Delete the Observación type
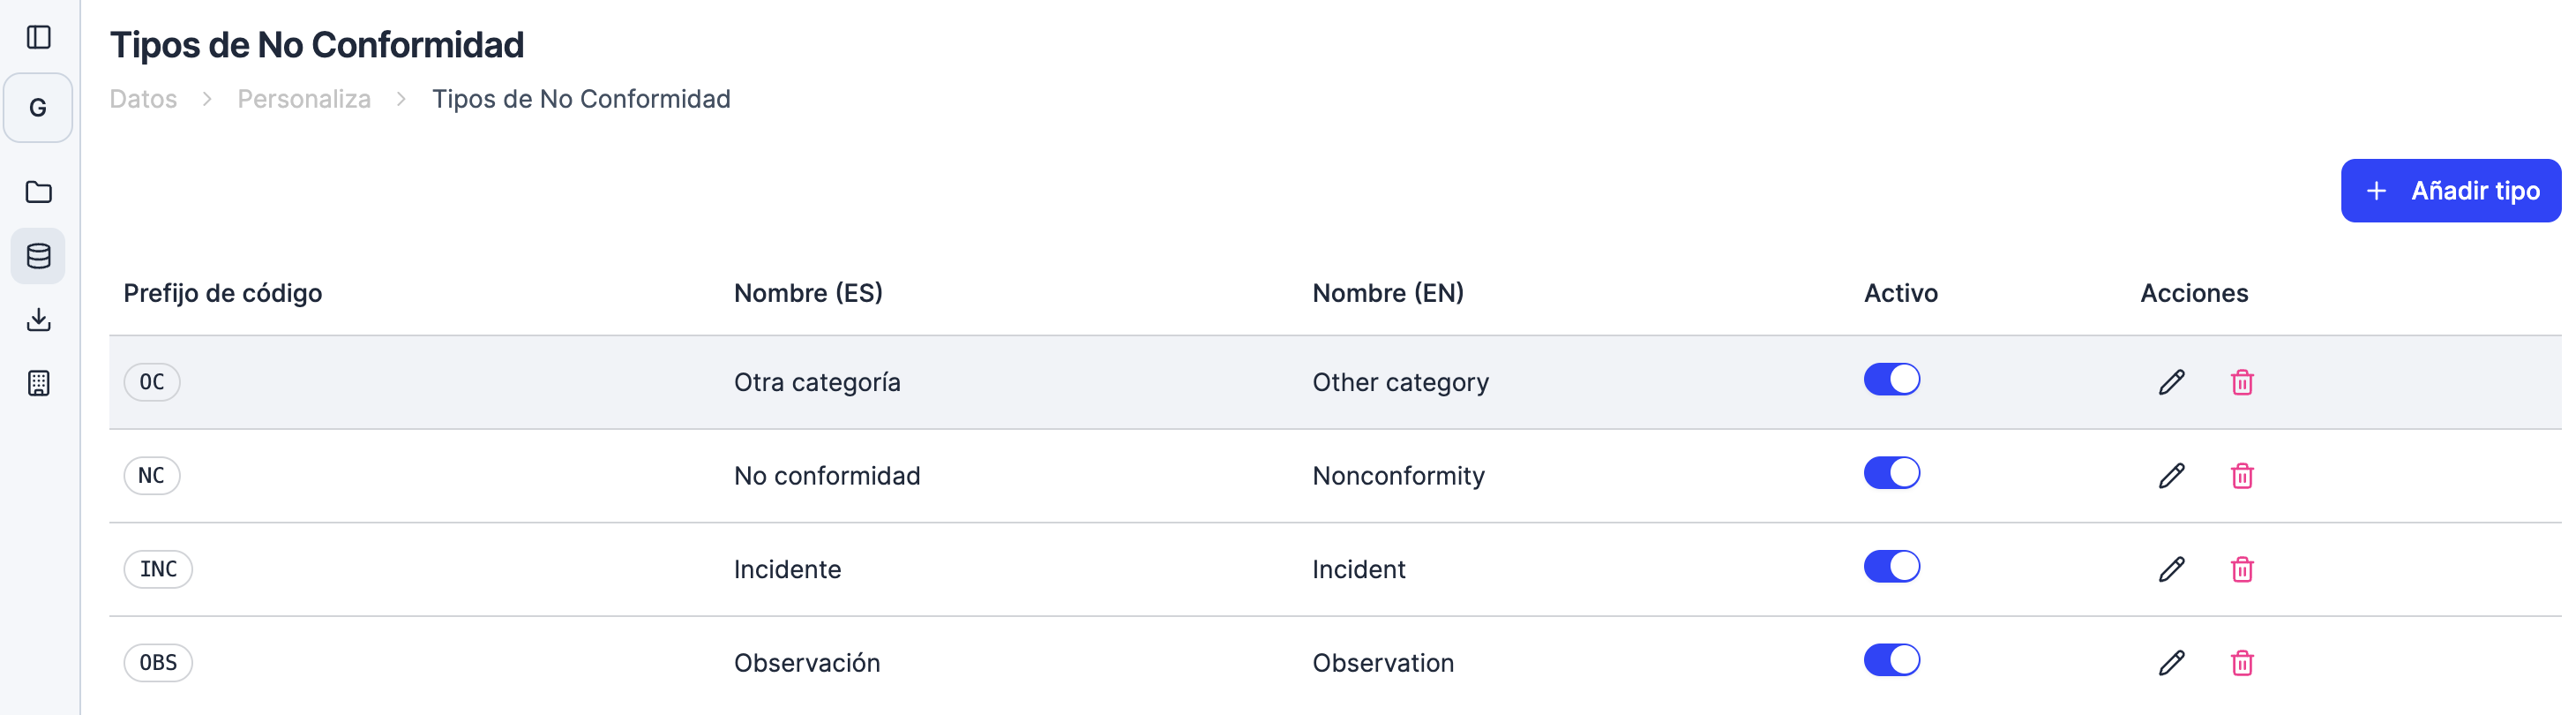Viewport: 2576px width, 715px height. click(x=2241, y=663)
